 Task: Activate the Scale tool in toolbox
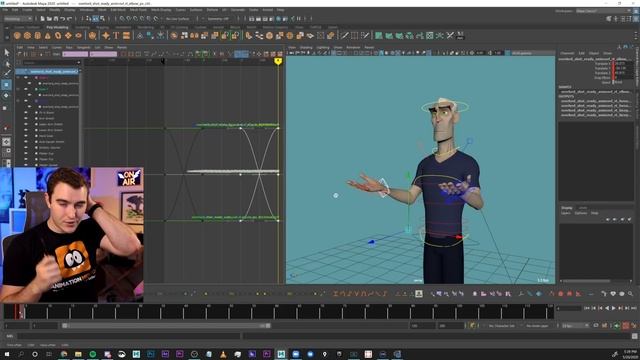(5, 108)
